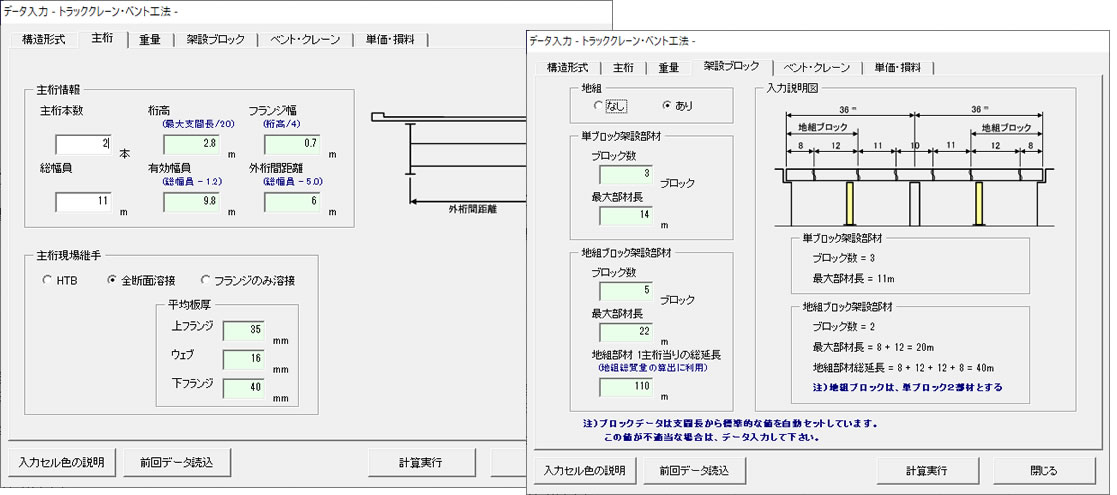Click 総幅員 input field showing 11
The width and height of the screenshot is (1117, 495).
[x=83, y=203]
